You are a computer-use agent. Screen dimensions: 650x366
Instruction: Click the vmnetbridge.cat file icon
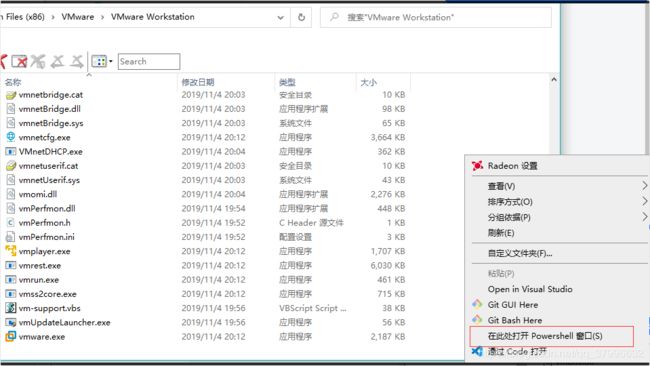pyautogui.click(x=11, y=95)
